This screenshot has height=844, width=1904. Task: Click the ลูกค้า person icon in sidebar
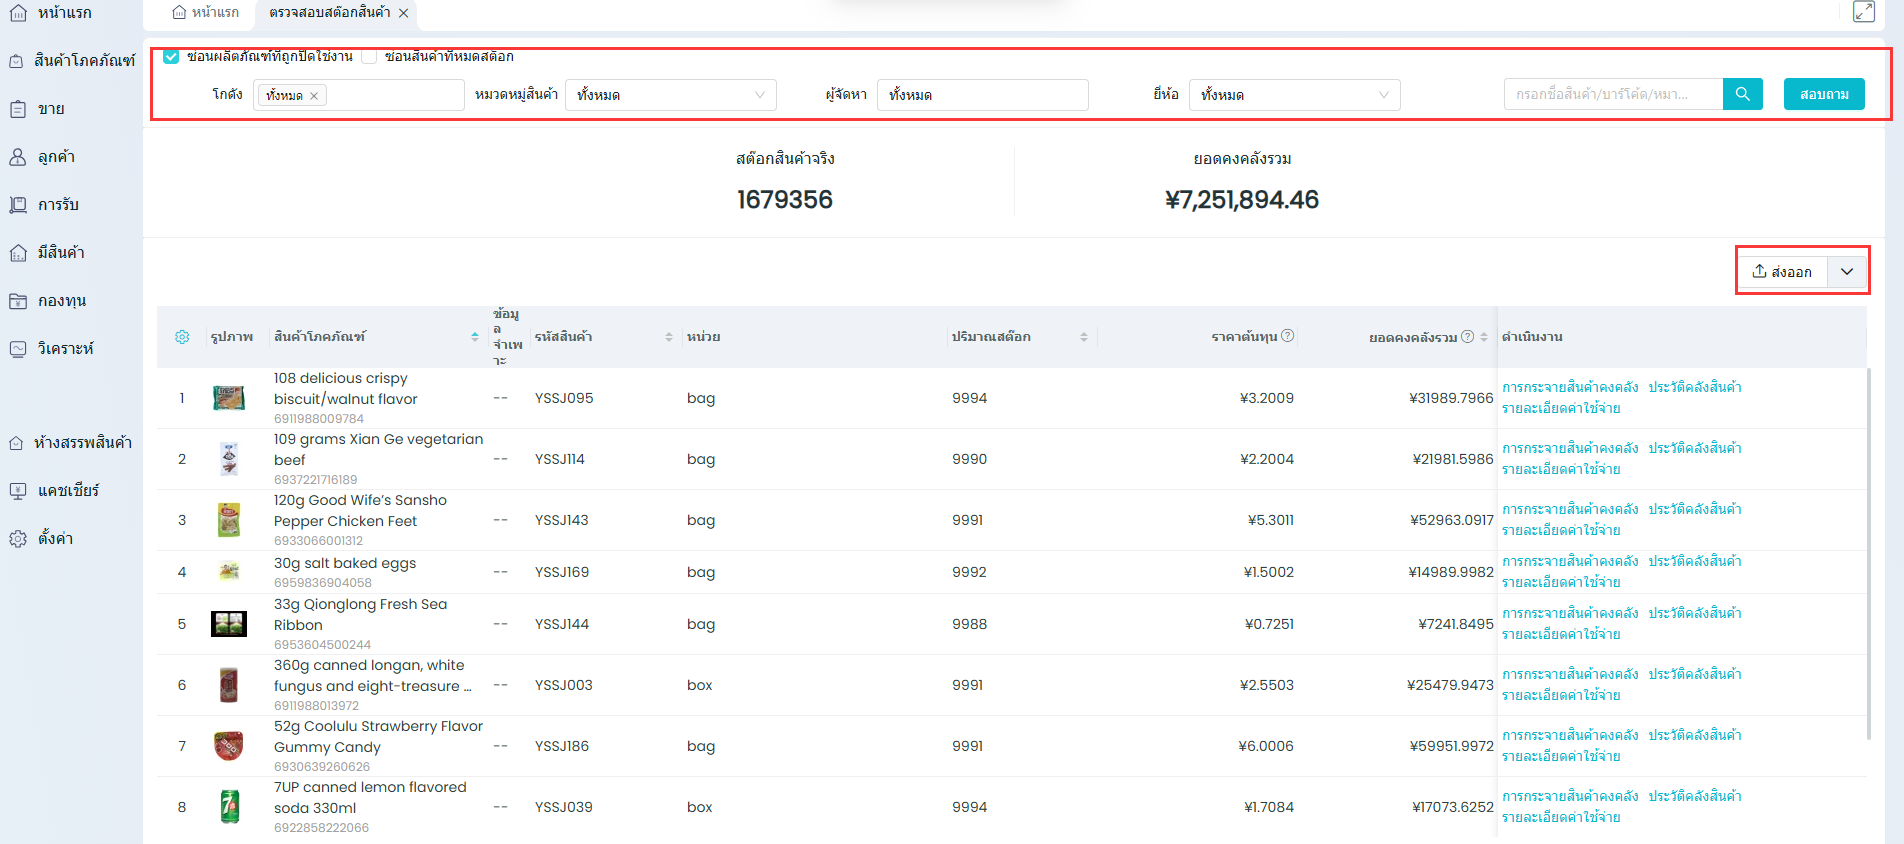tap(18, 157)
